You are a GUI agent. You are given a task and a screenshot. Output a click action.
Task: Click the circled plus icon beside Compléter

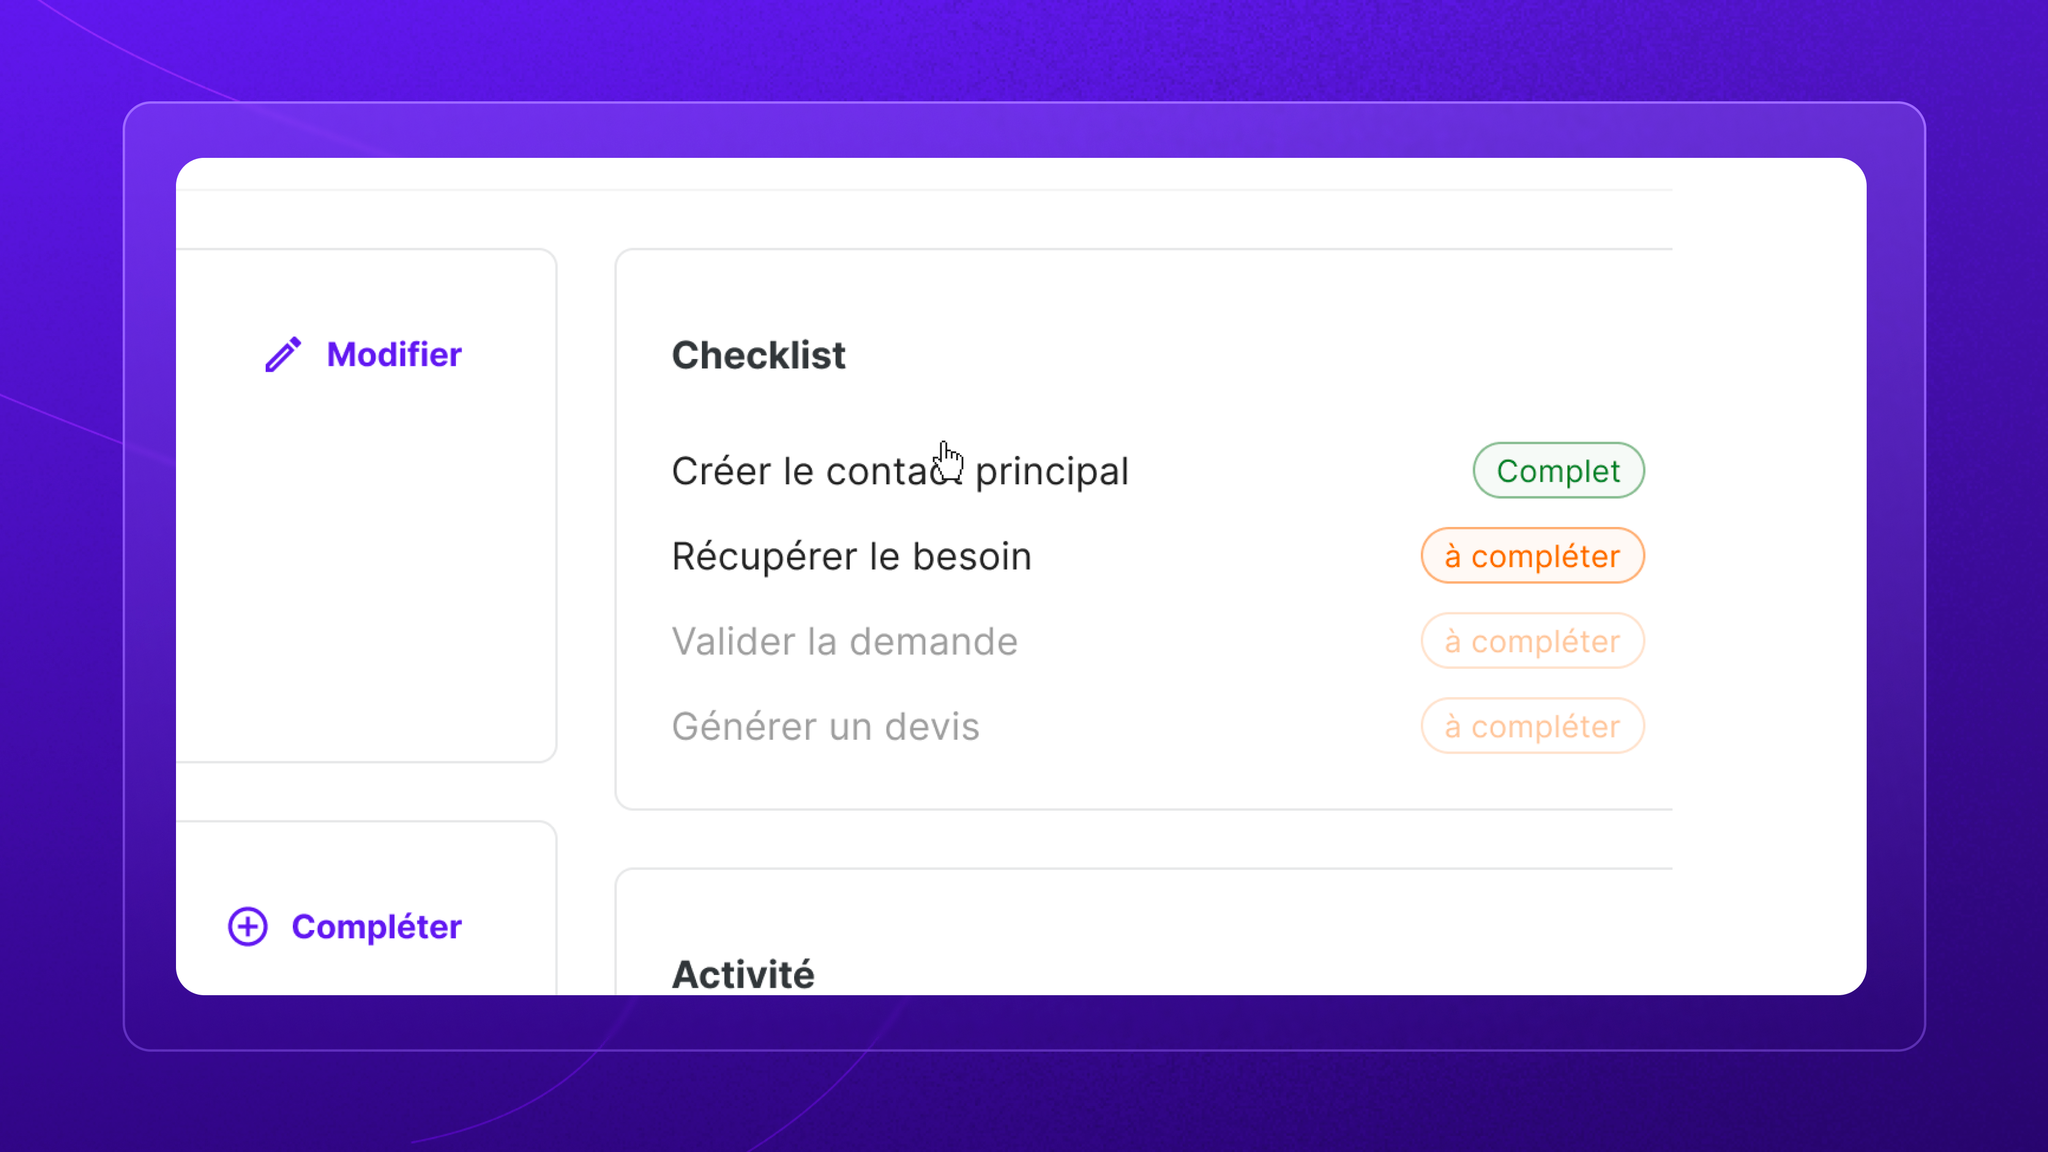coord(248,926)
